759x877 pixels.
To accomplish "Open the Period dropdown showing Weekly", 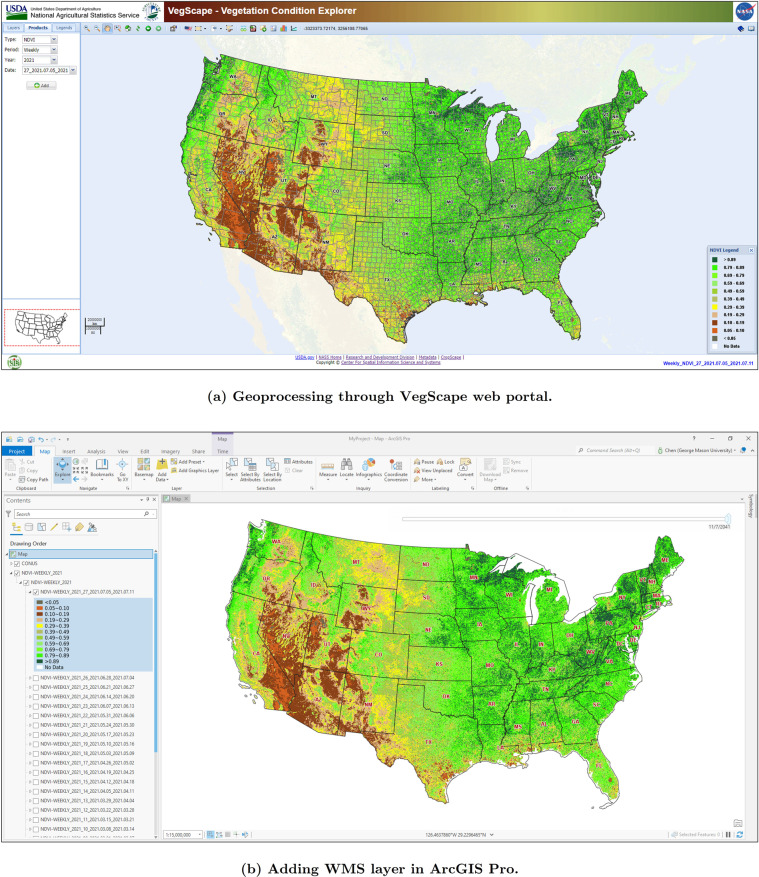I will (x=40, y=50).
